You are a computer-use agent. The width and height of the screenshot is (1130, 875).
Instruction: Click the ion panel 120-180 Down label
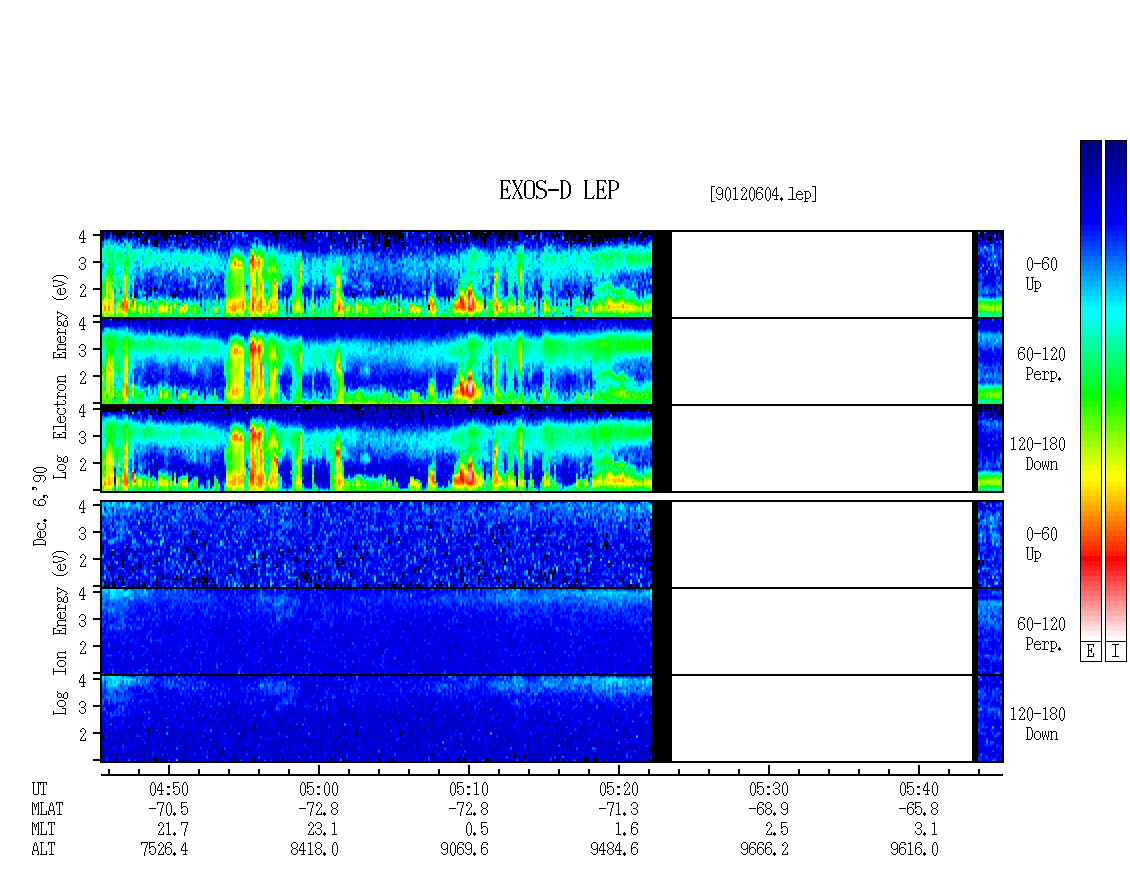tap(1038, 724)
